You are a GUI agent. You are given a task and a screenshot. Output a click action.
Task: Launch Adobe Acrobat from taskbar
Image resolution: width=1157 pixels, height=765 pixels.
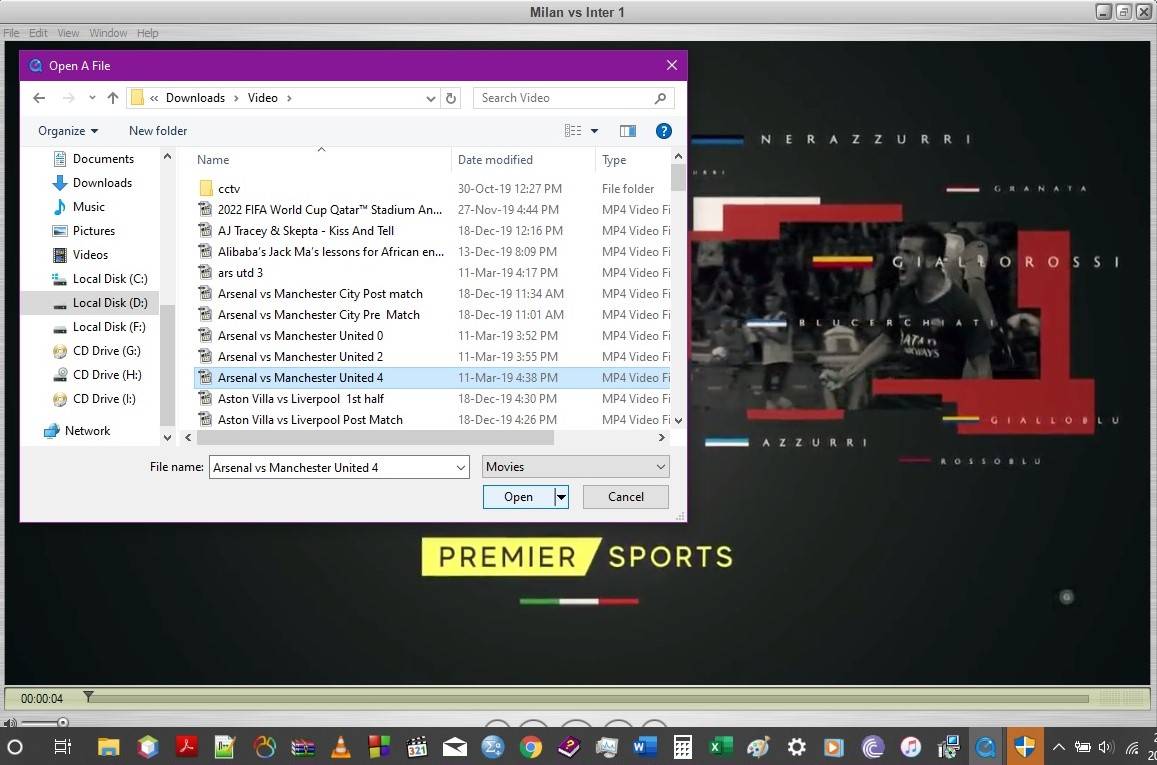(186, 747)
